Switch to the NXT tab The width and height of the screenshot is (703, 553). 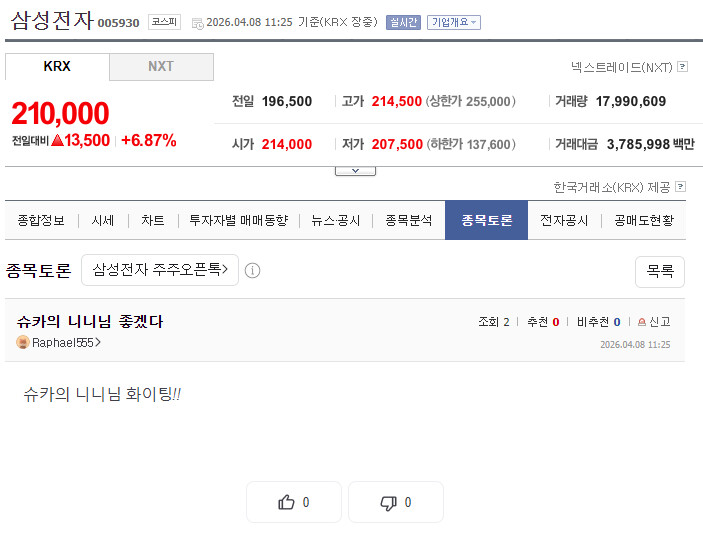pyautogui.click(x=161, y=66)
